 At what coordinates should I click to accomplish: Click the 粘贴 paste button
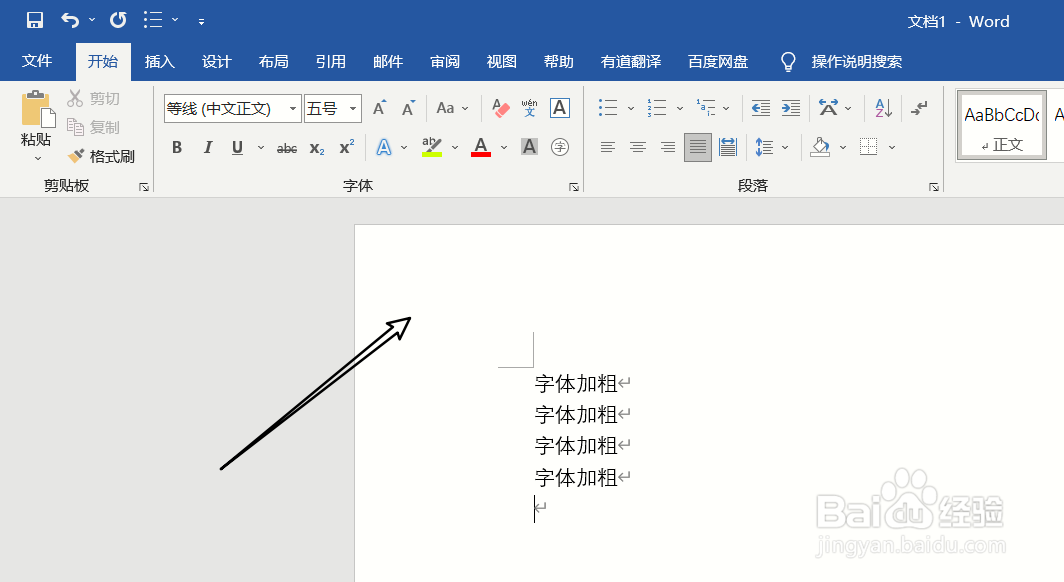coord(36,119)
